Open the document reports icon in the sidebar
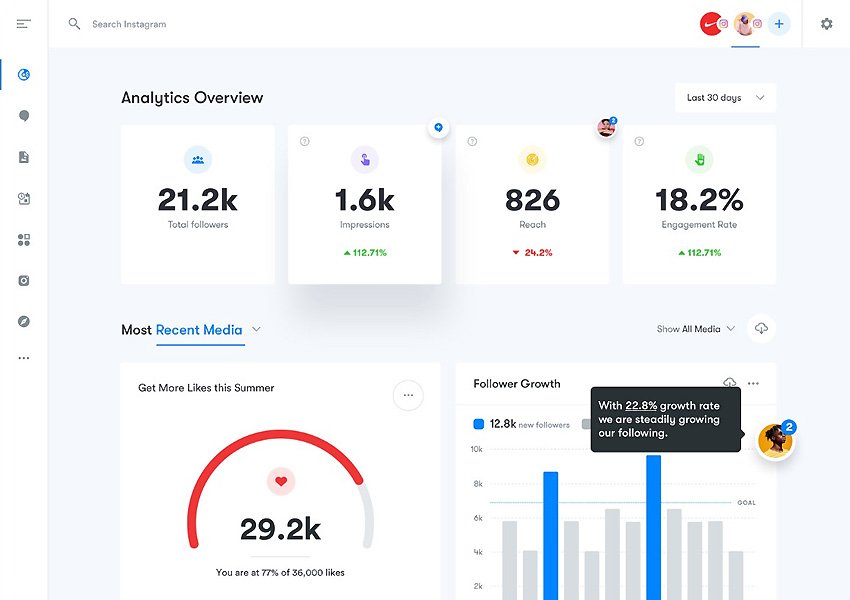 (x=24, y=157)
